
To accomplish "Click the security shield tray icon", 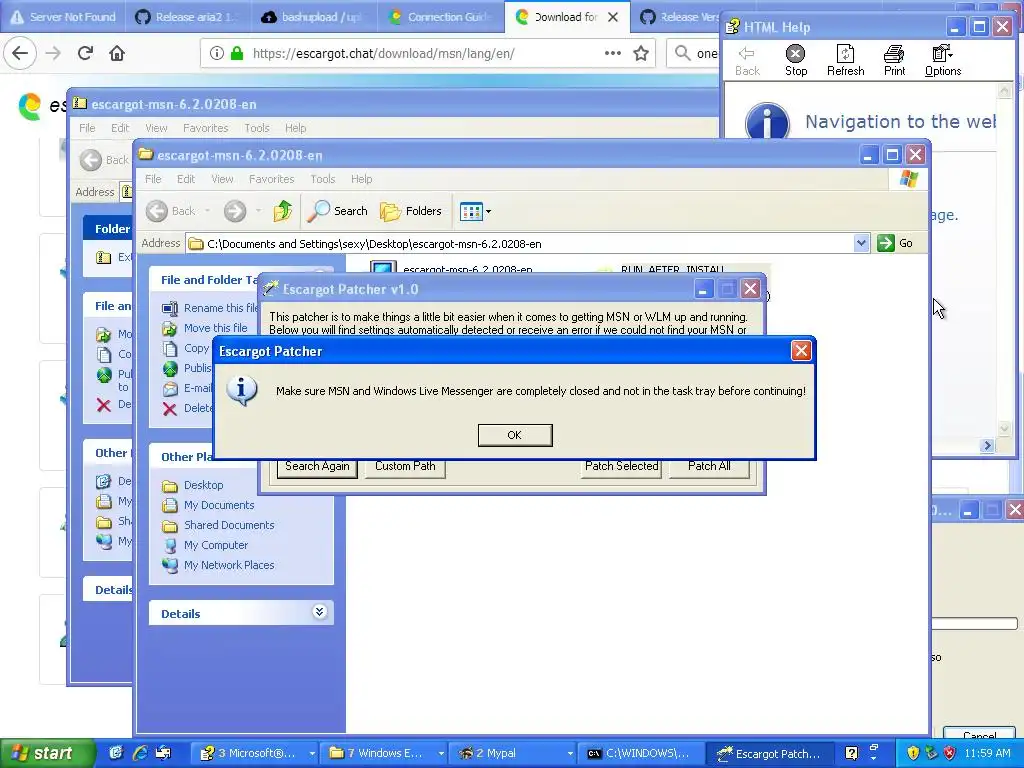I will (913, 753).
